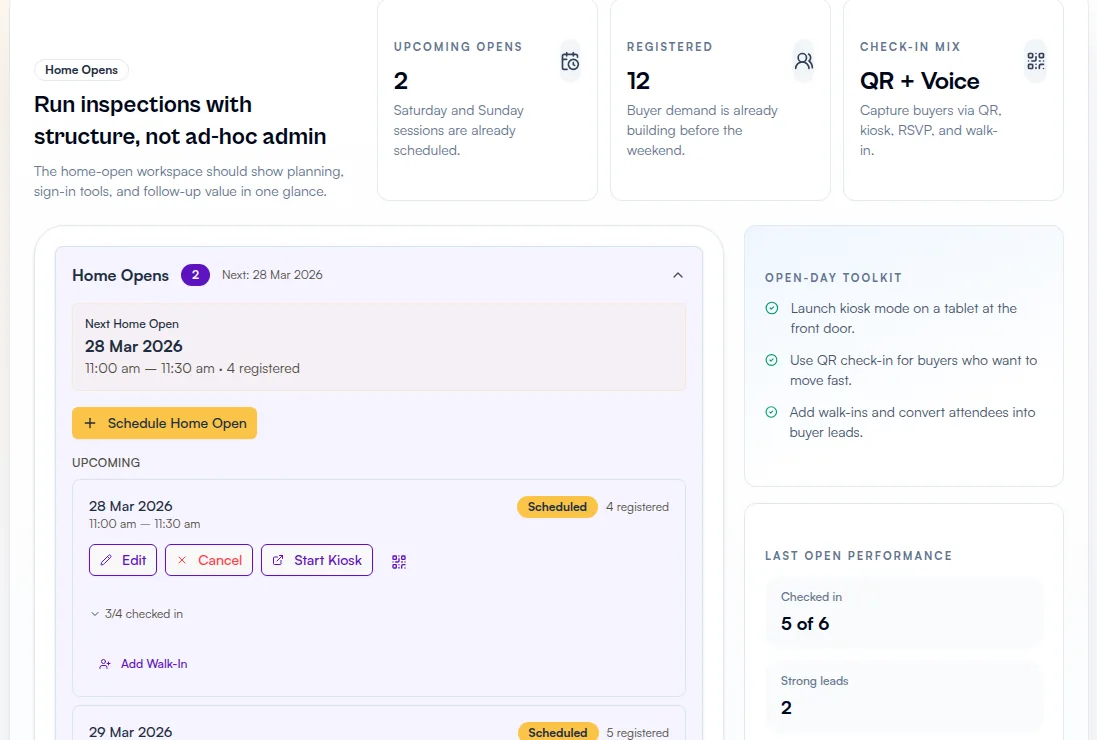This screenshot has height=740, width=1097.
Task: Open the QR code for the 28 Mar open
Action: point(399,561)
